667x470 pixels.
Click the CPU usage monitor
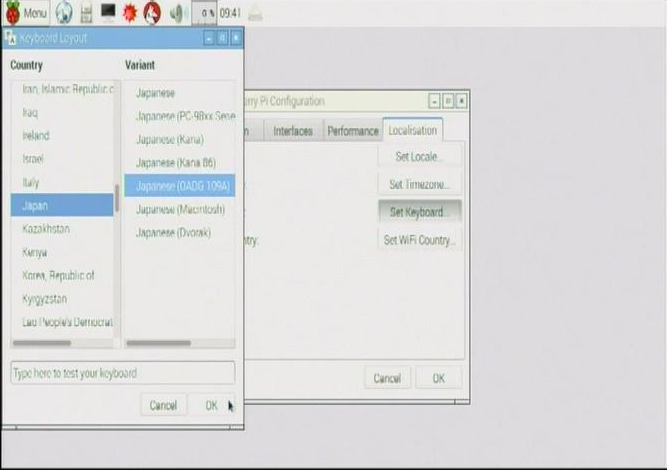pyautogui.click(x=205, y=13)
